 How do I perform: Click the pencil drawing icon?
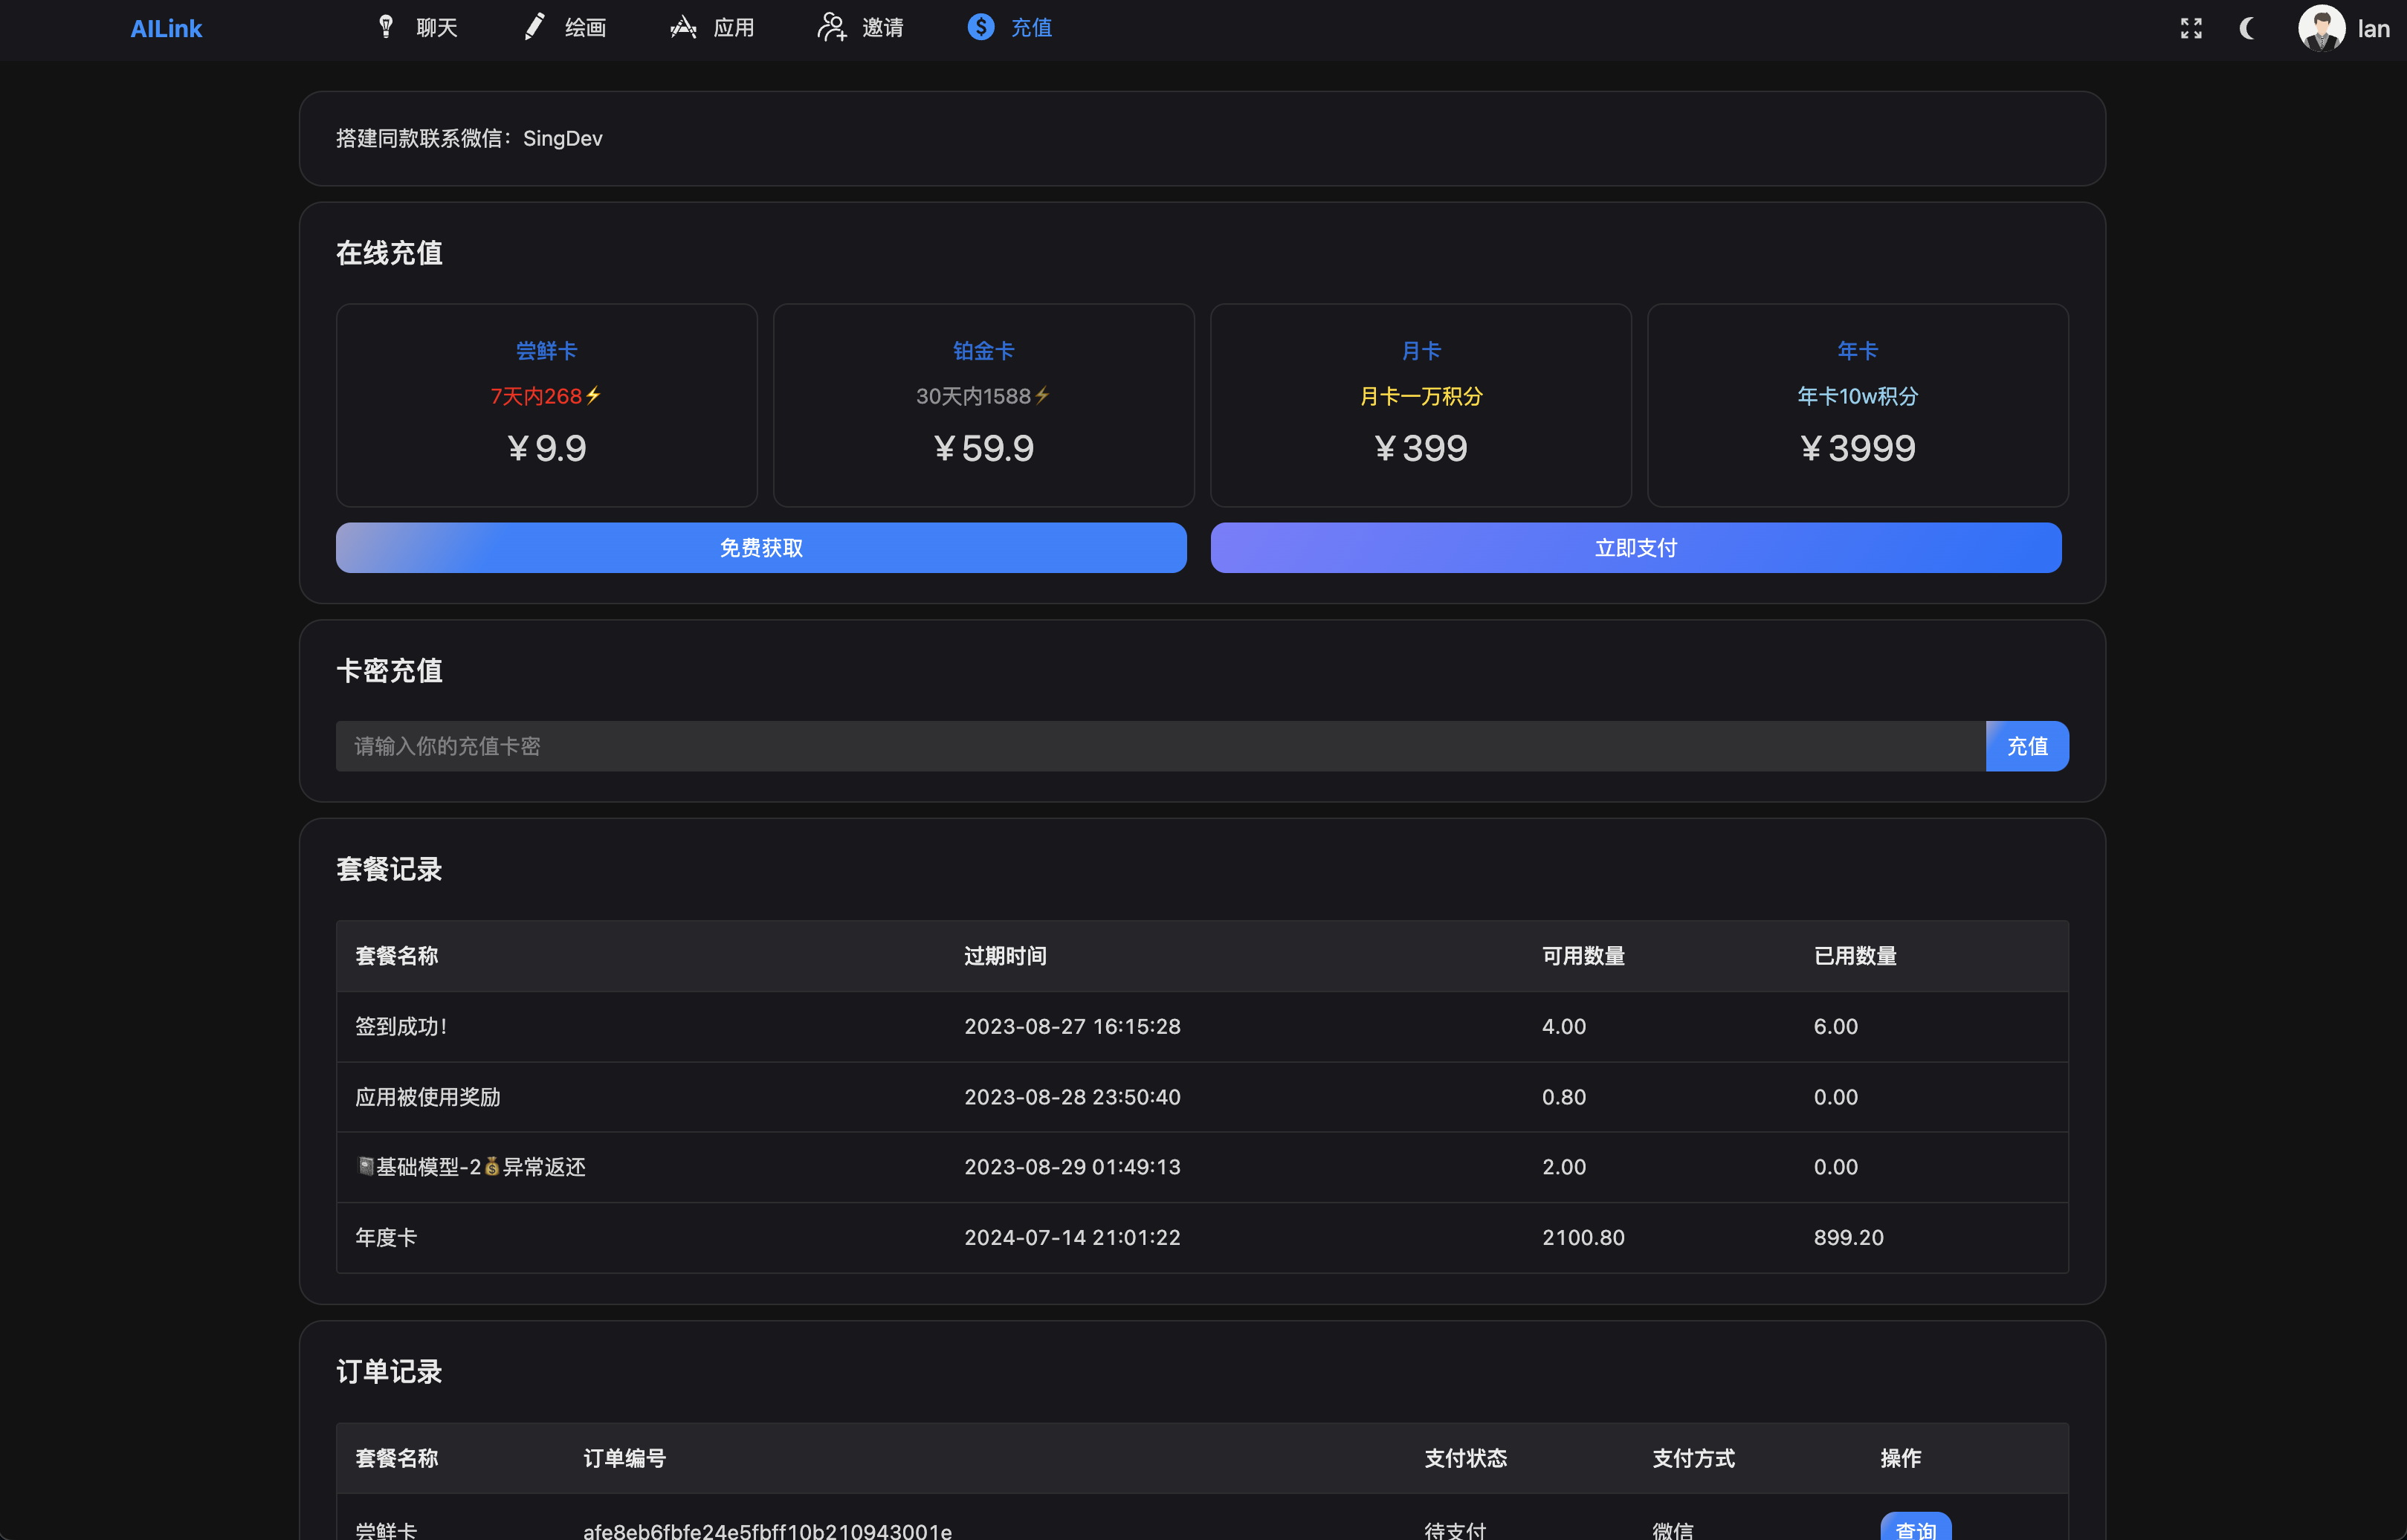[535, 27]
